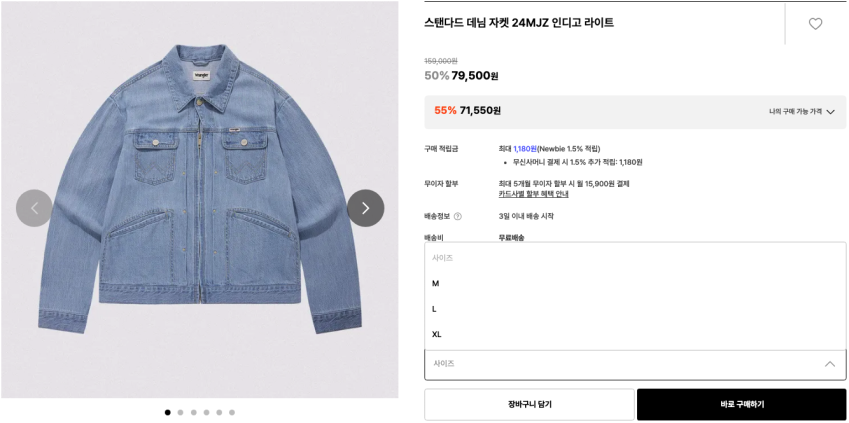Select the first carousel dot indicator

pos(167,412)
